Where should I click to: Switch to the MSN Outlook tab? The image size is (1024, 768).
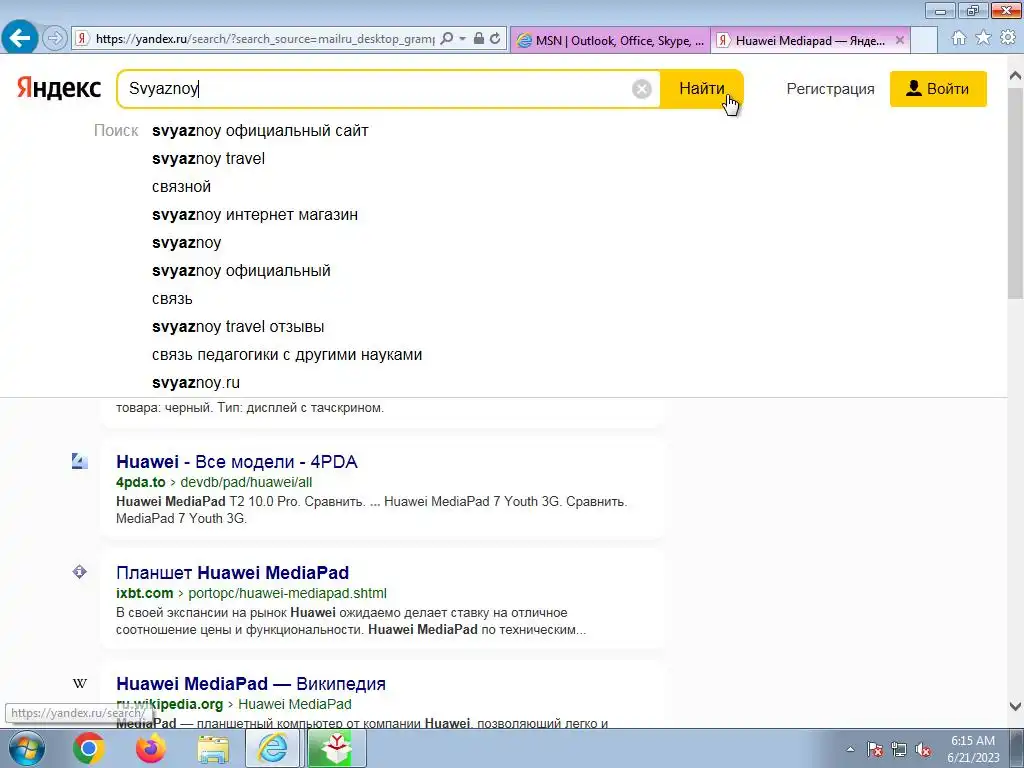pos(611,40)
